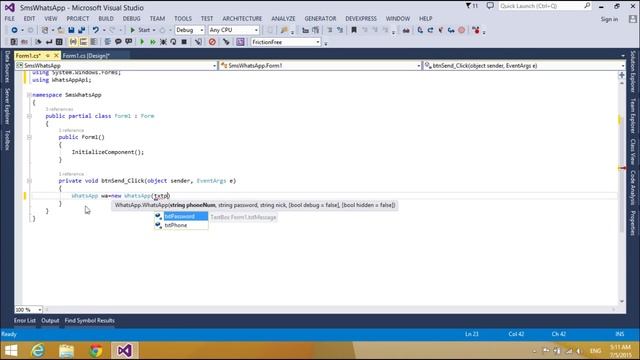This screenshot has height=360, width=640.
Task: Click the uncomment selection icon
Action: pyautogui.click(x=129, y=42)
